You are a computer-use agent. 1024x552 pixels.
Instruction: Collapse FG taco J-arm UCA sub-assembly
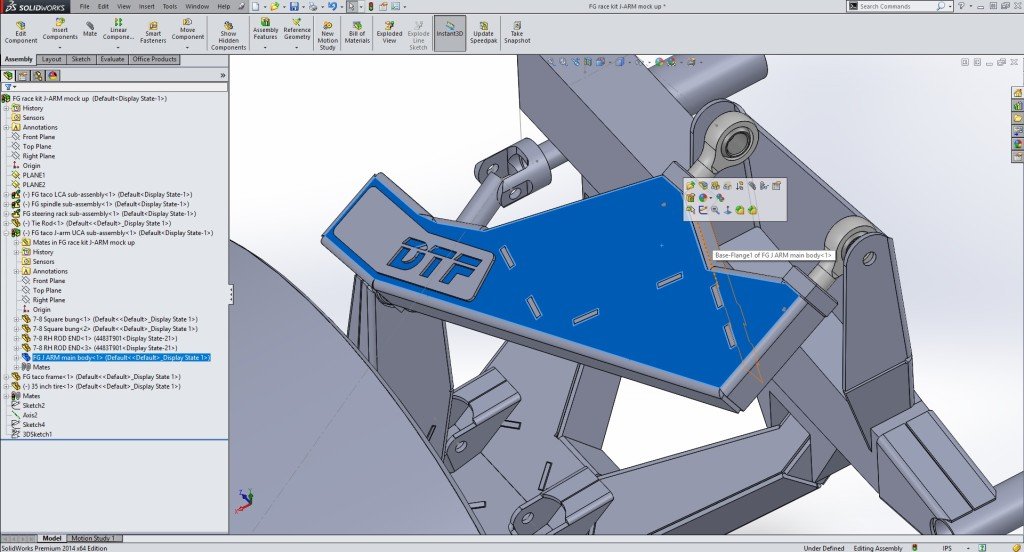(7, 233)
